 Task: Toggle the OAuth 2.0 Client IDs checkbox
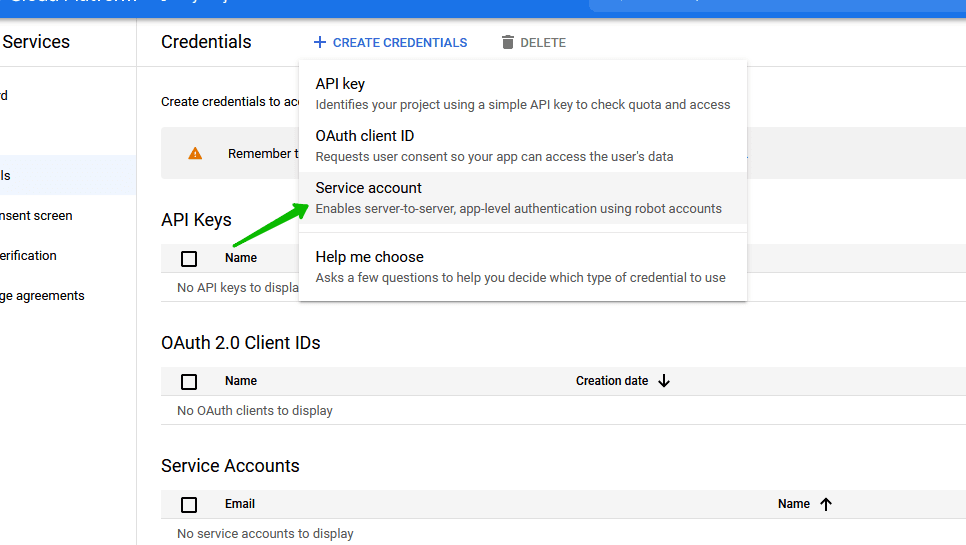point(189,381)
